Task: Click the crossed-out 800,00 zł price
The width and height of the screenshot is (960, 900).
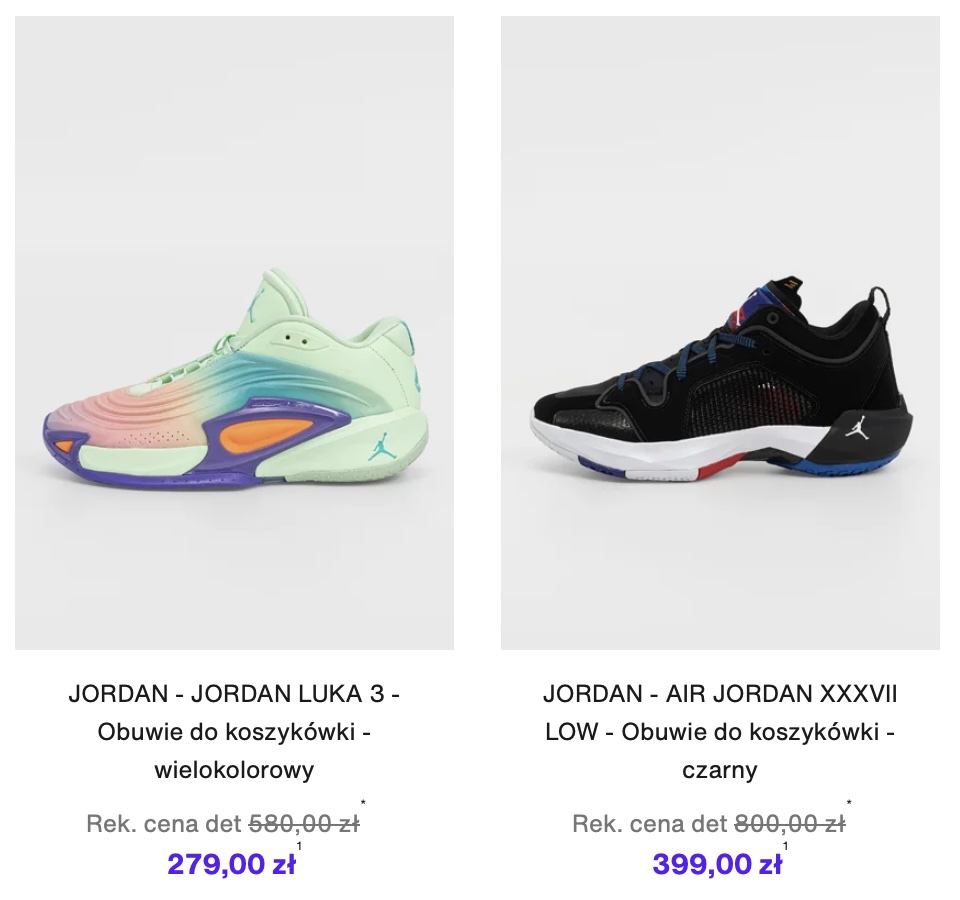Action: [x=790, y=824]
